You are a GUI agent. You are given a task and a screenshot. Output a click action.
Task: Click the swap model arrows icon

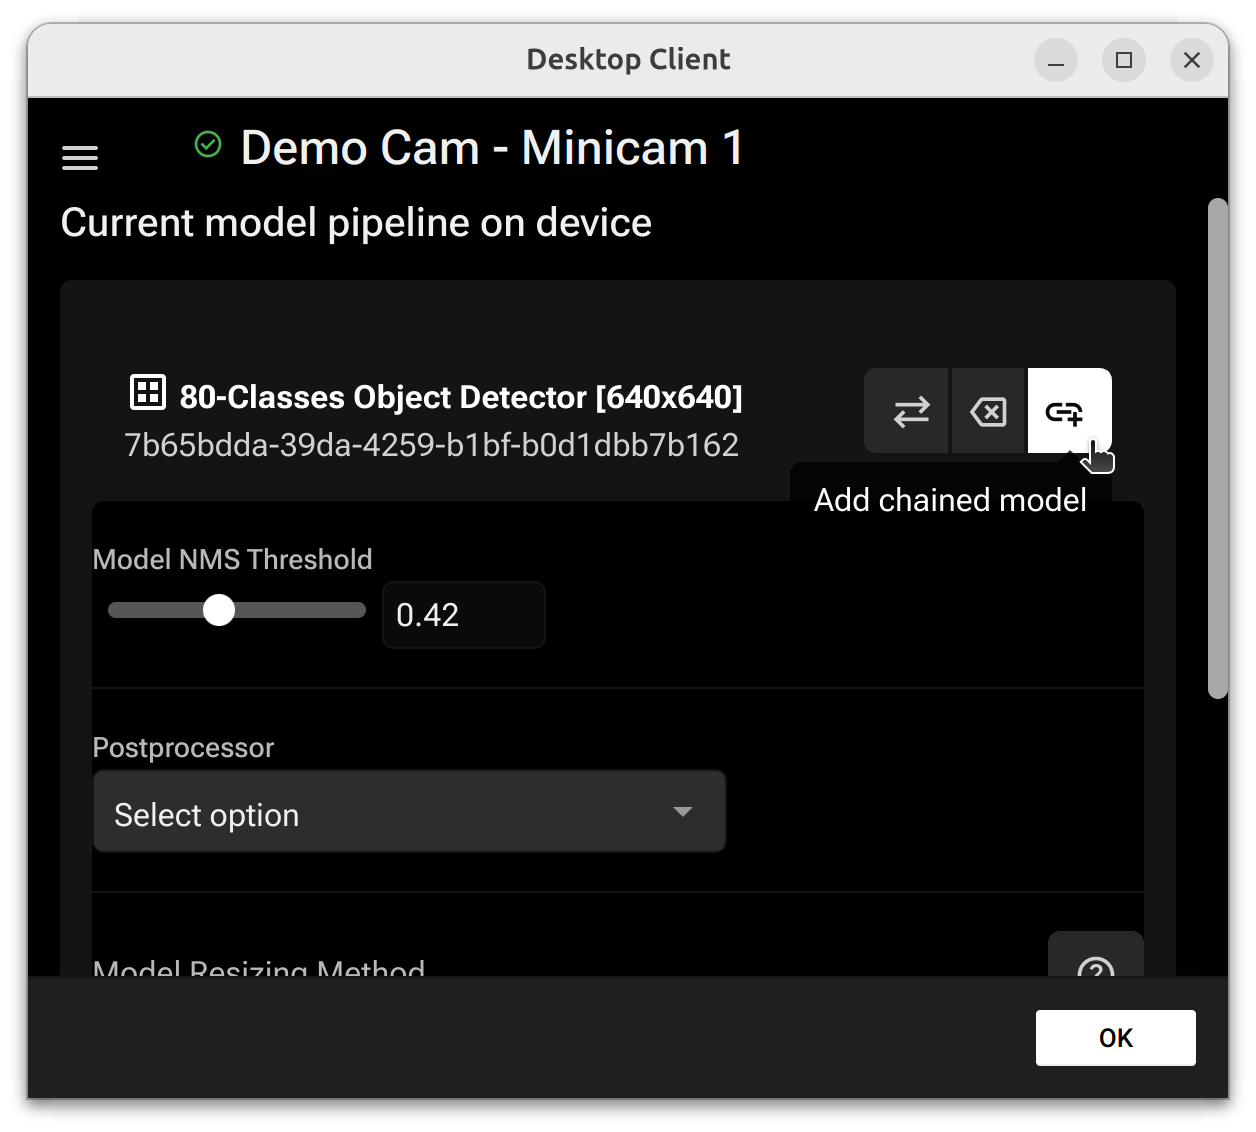910,412
